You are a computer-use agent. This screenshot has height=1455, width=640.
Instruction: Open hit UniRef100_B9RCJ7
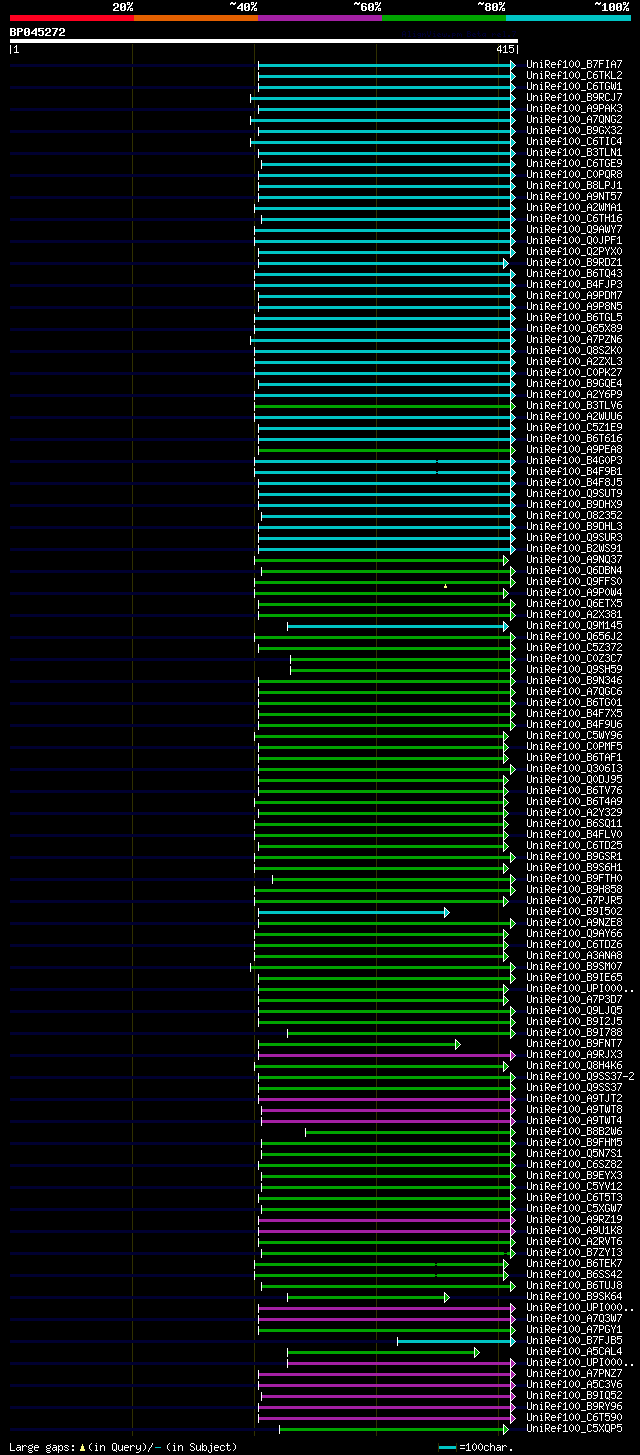[573, 97]
